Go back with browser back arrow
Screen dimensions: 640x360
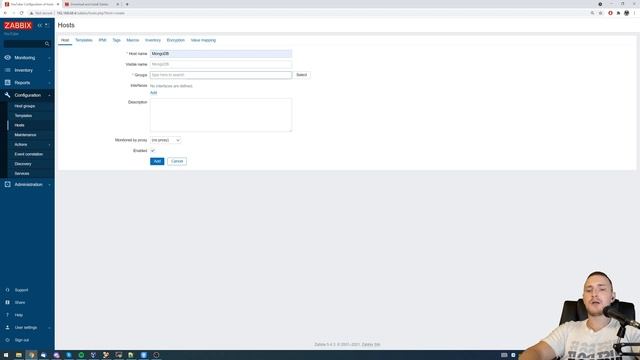tap(5, 13)
